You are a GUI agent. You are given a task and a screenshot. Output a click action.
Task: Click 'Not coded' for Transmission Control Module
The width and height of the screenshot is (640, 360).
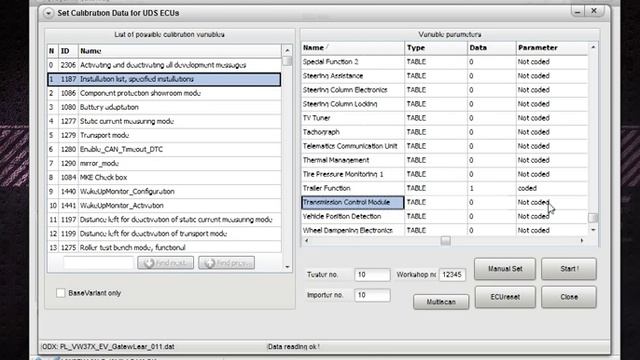click(533, 202)
